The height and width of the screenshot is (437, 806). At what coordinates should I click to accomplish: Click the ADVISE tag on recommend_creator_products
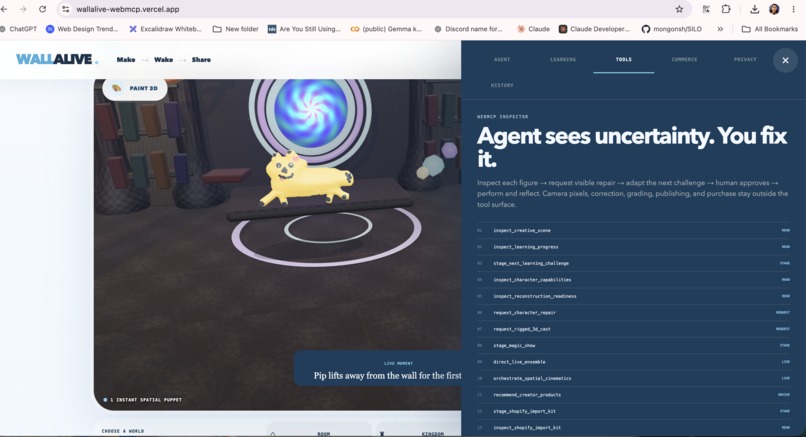[x=785, y=395]
